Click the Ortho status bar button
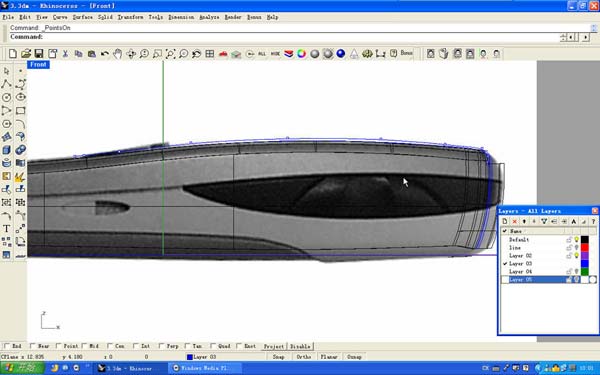The image size is (600, 375). (304, 357)
